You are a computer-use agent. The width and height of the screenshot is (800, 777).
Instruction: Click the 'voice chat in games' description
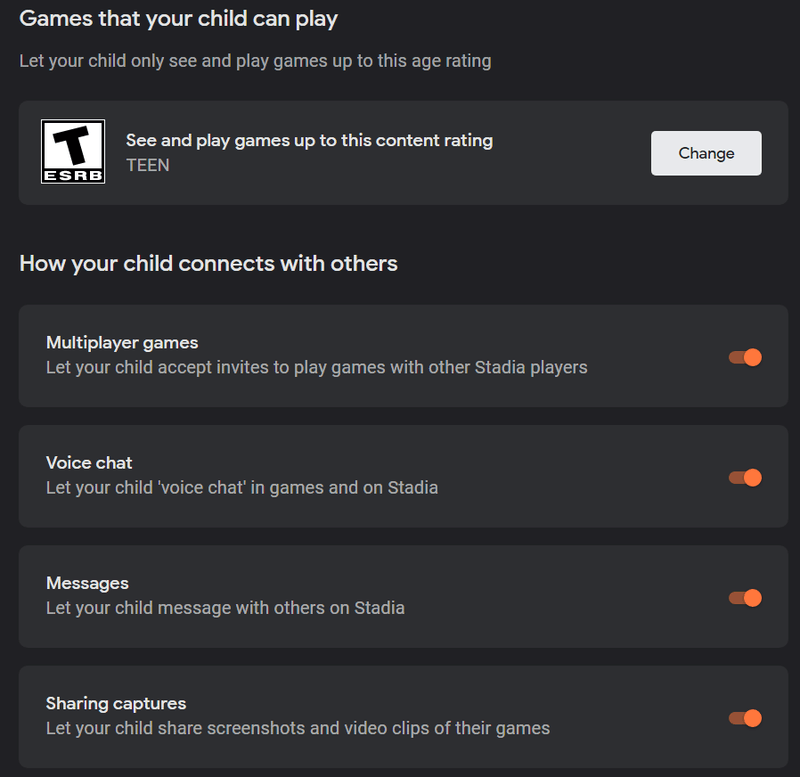coord(242,488)
